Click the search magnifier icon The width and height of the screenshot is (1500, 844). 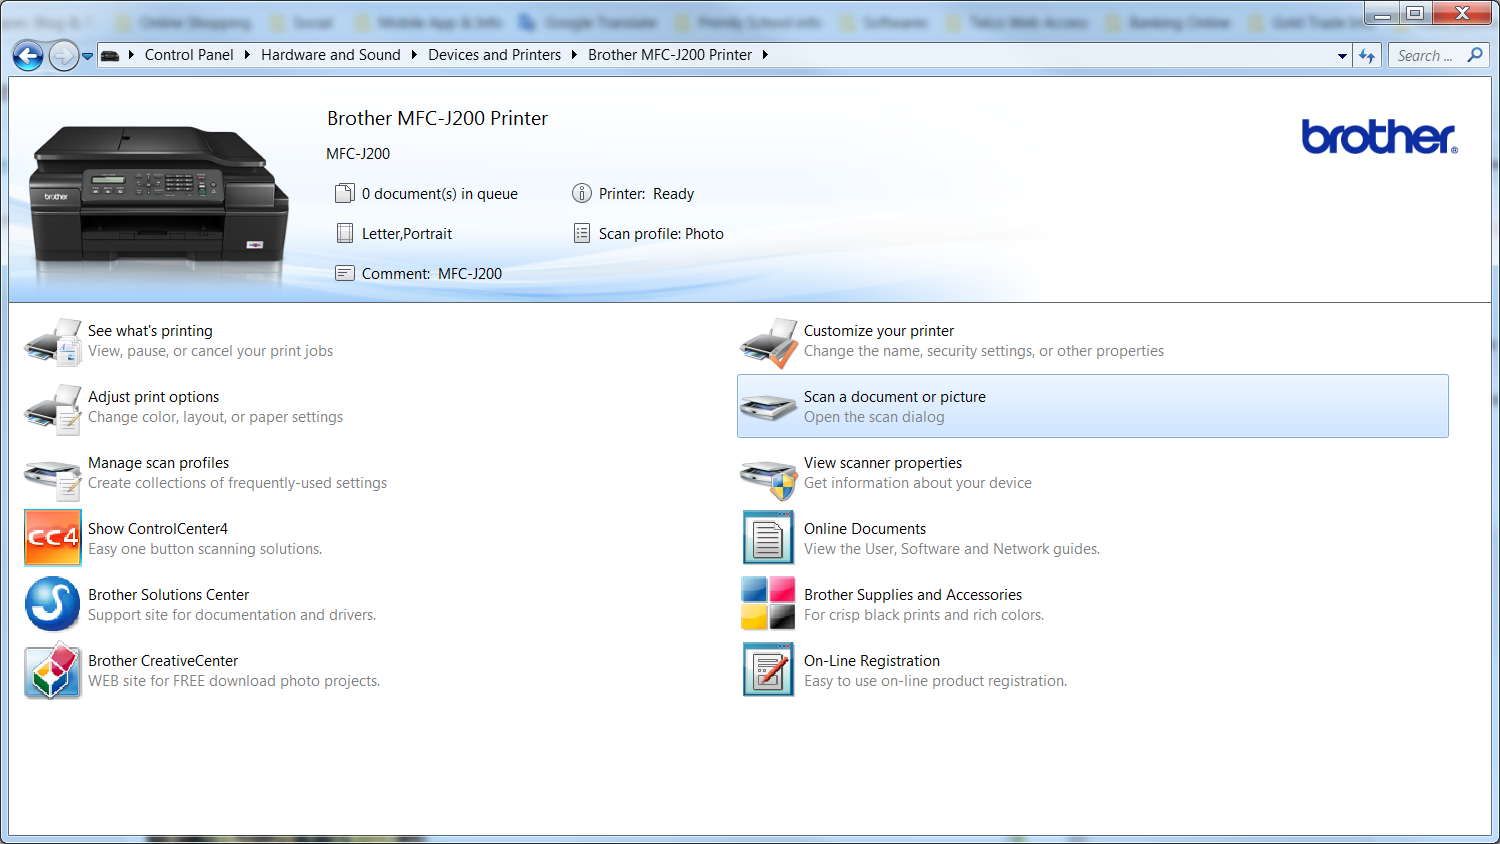tap(1474, 55)
